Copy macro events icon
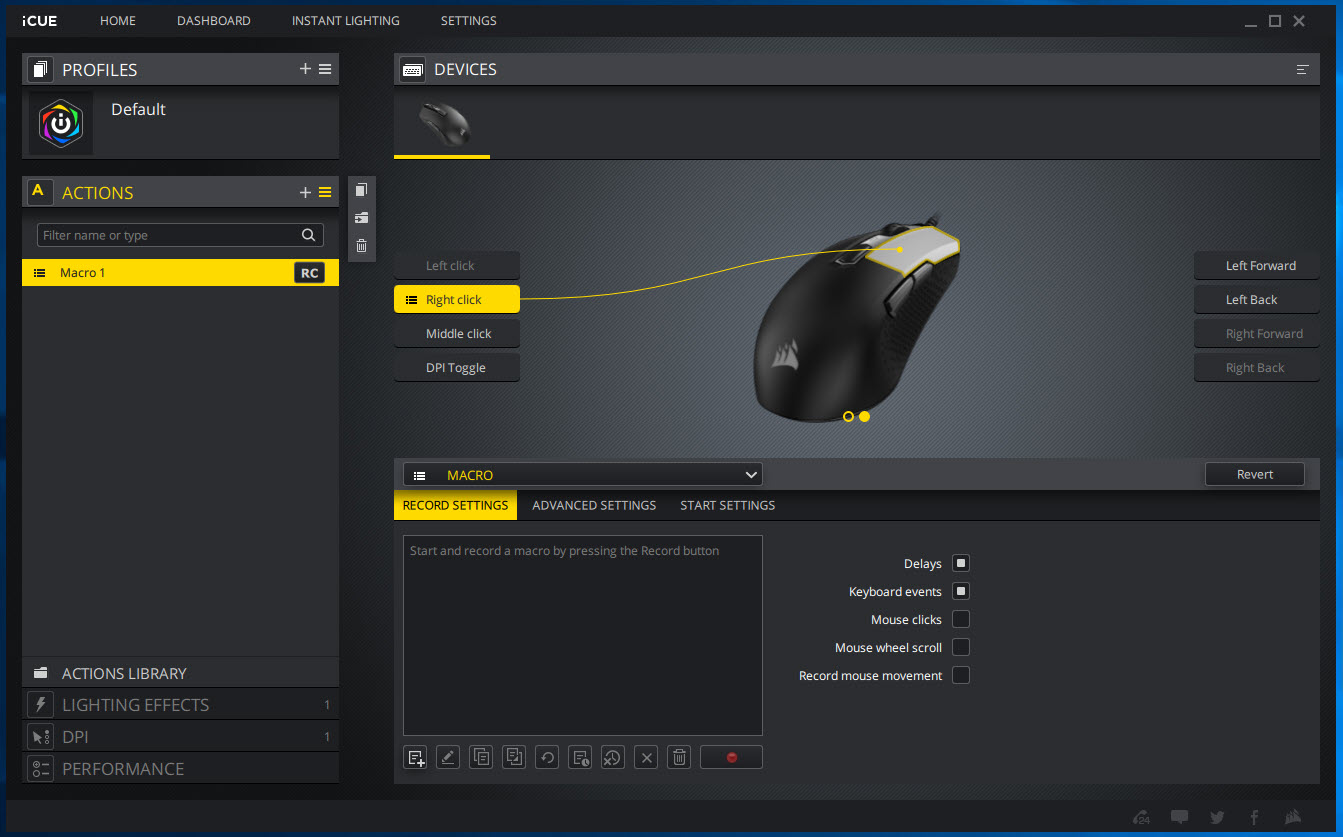The image size is (1343, 837). click(x=481, y=757)
